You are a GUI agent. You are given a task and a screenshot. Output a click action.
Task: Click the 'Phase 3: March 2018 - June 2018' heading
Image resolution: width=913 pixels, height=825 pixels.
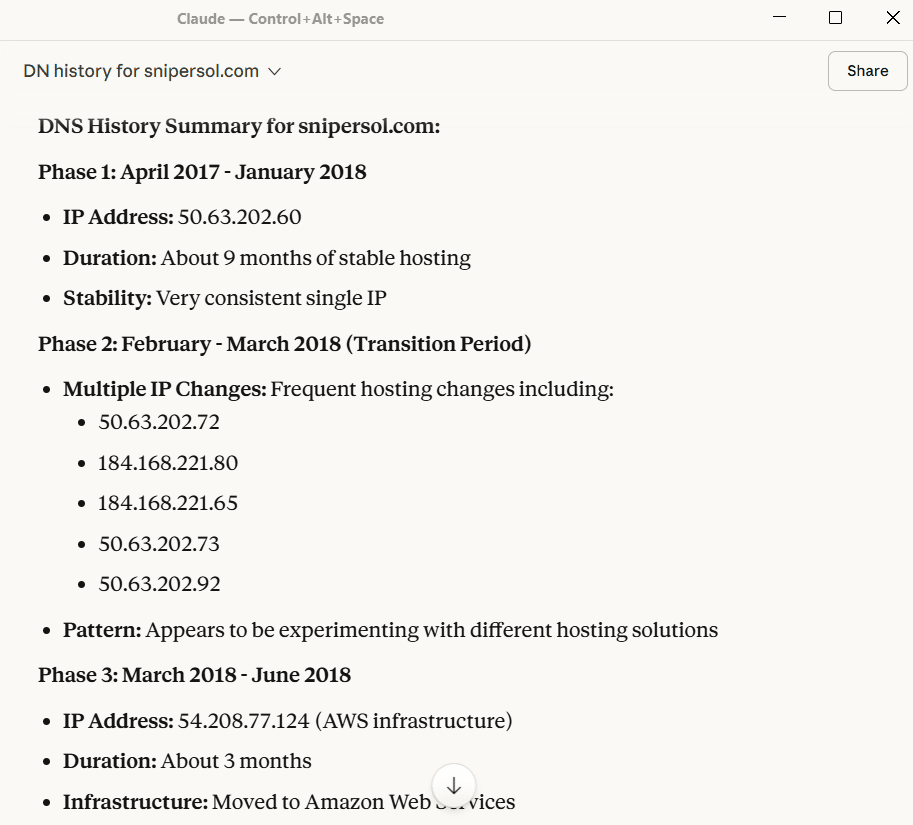(x=194, y=675)
